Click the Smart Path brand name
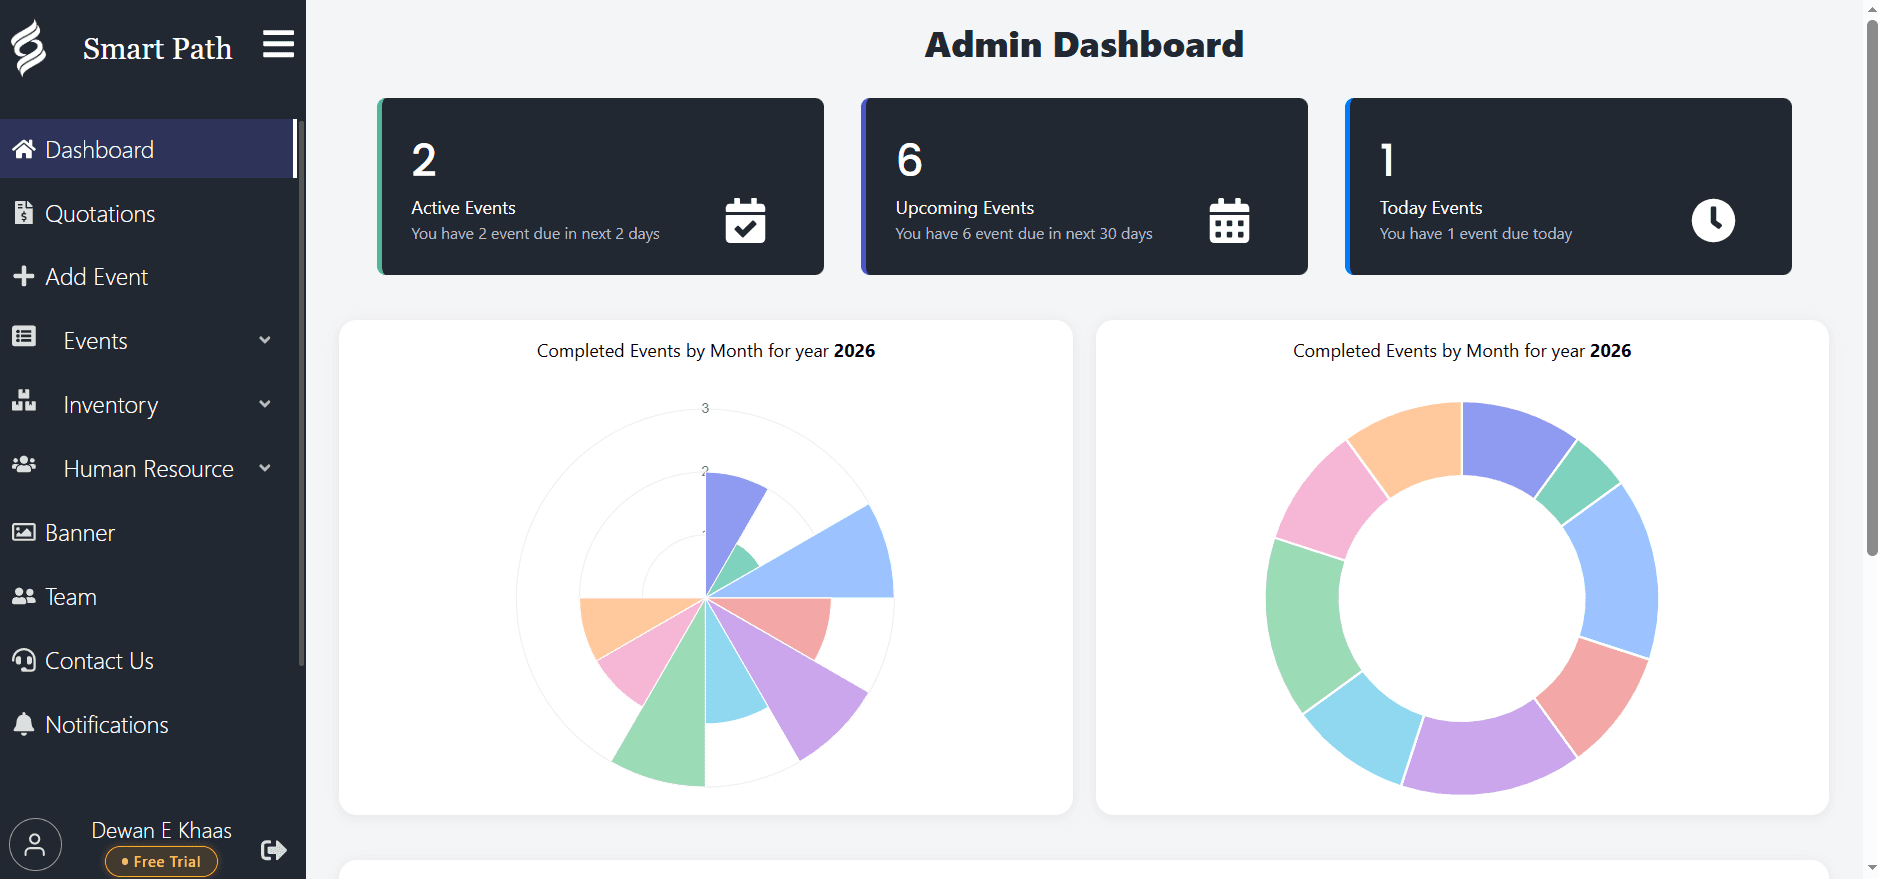The height and width of the screenshot is (879, 1878). [157, 48]
